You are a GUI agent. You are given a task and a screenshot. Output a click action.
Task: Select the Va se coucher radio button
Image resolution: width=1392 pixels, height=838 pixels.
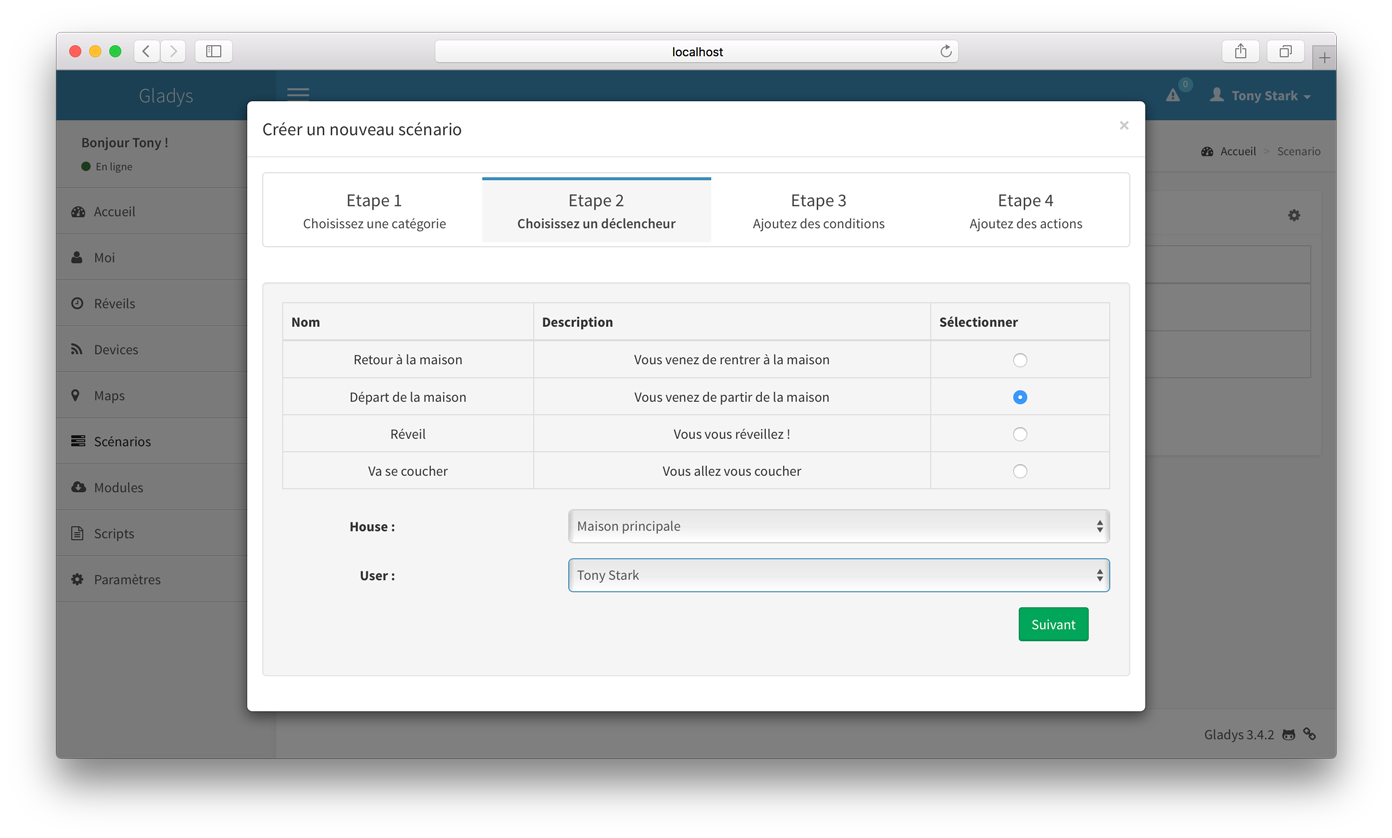(x=1020, y=471)
